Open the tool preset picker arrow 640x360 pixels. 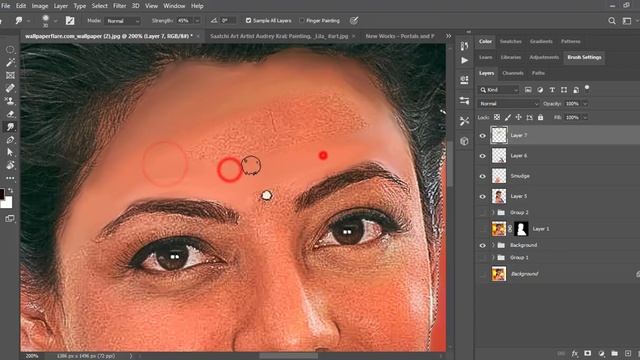29,21
